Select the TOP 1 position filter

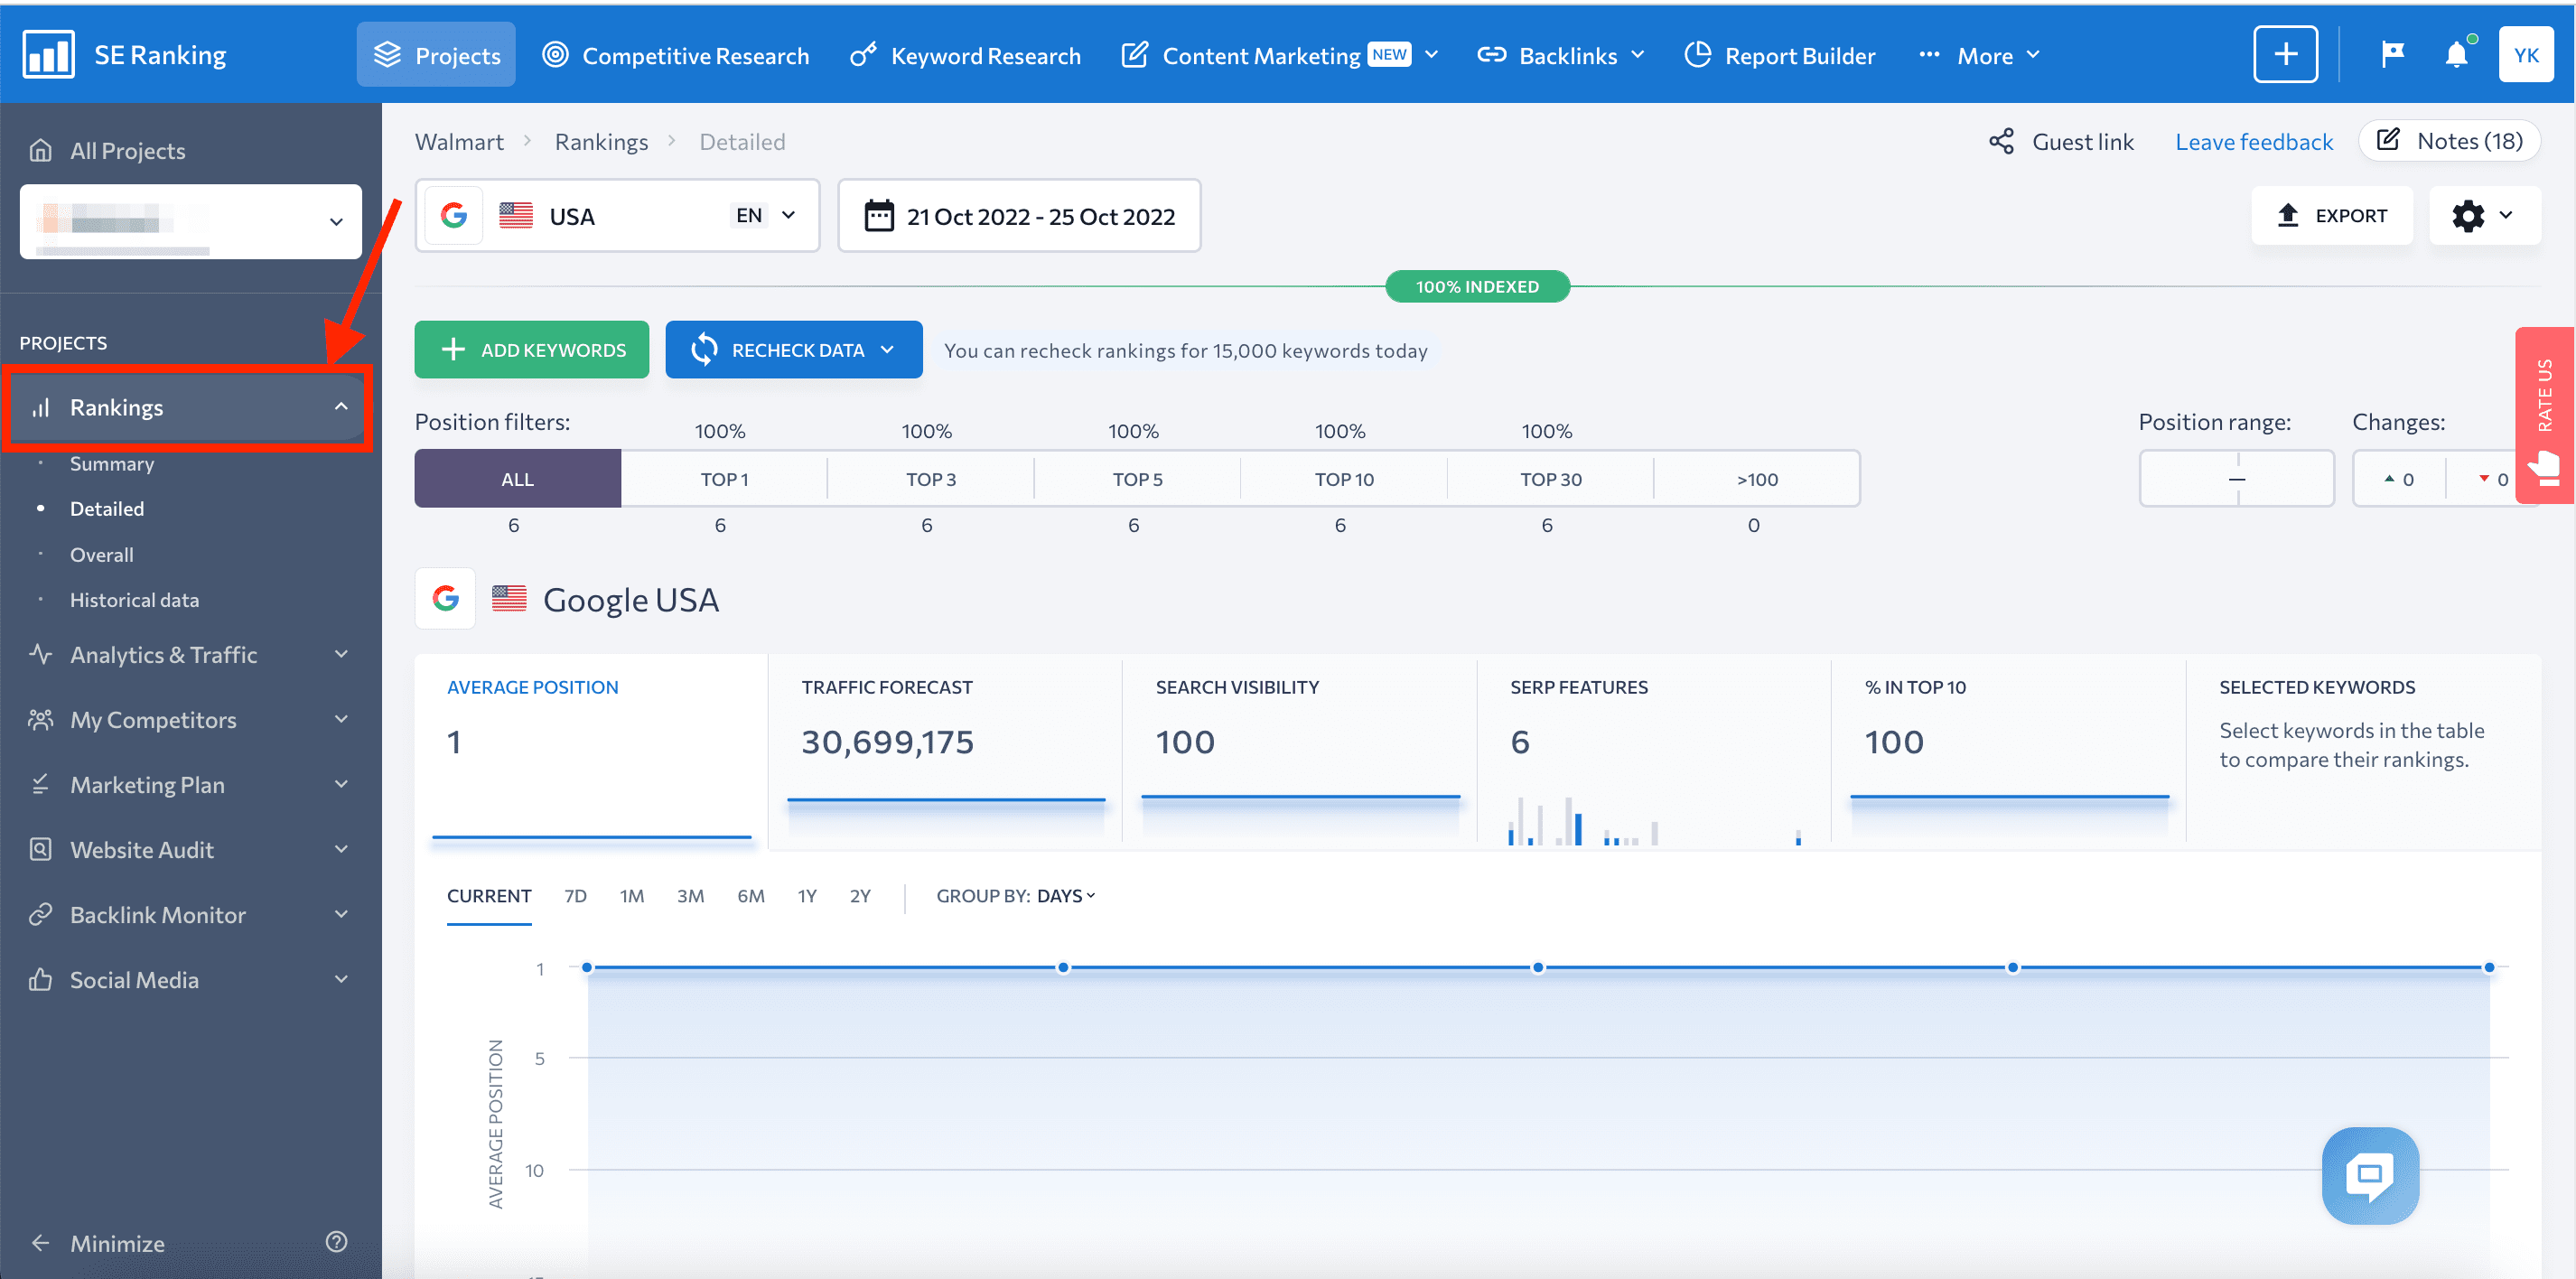coord(724,479)
